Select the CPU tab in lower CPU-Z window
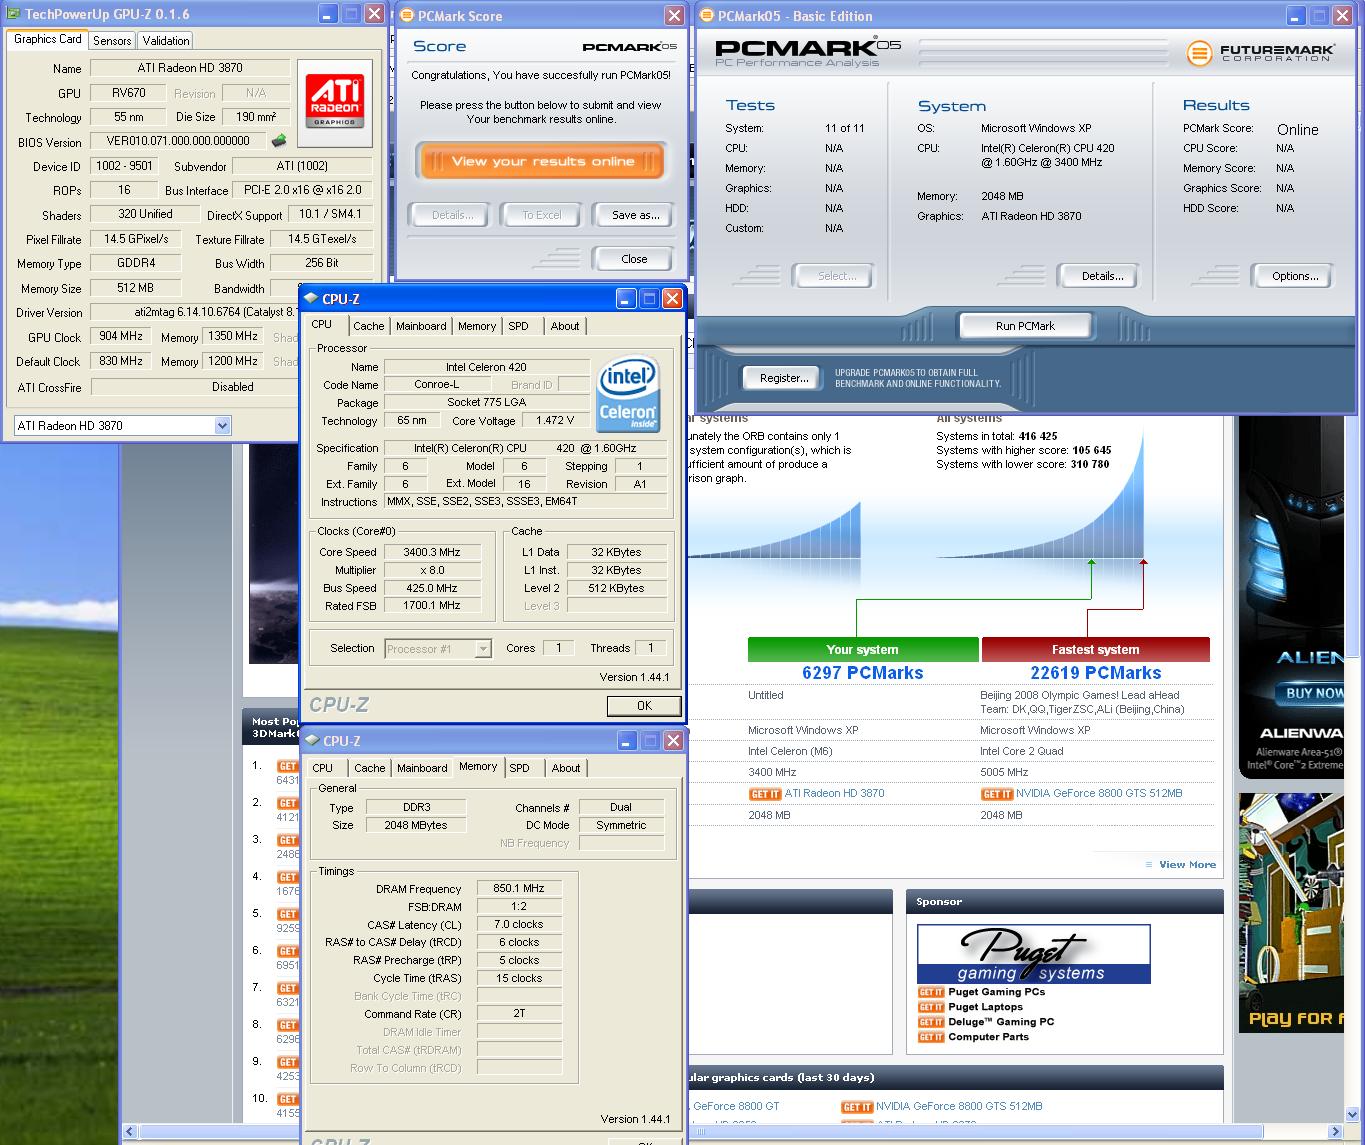Viewport: 1365px width, 1145px height. coord(322,768)
